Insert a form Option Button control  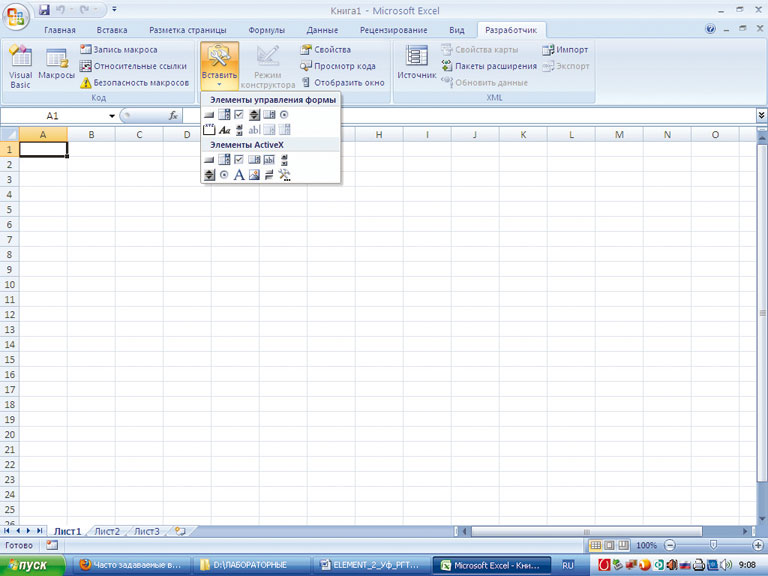[285, 115]
